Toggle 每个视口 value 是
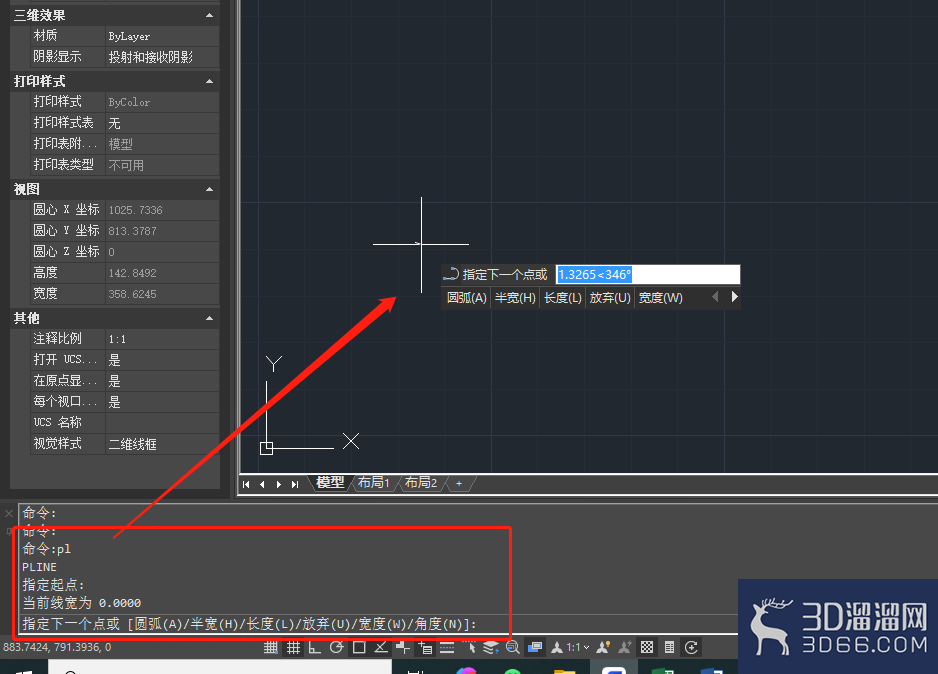This screenshot has width=938, height=674. 162,402
